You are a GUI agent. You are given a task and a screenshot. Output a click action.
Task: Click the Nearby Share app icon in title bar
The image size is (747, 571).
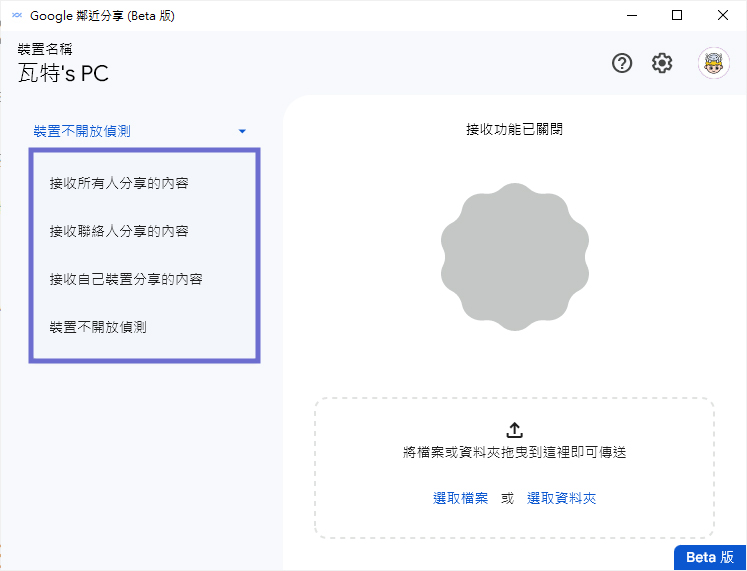tap(17, 16)
